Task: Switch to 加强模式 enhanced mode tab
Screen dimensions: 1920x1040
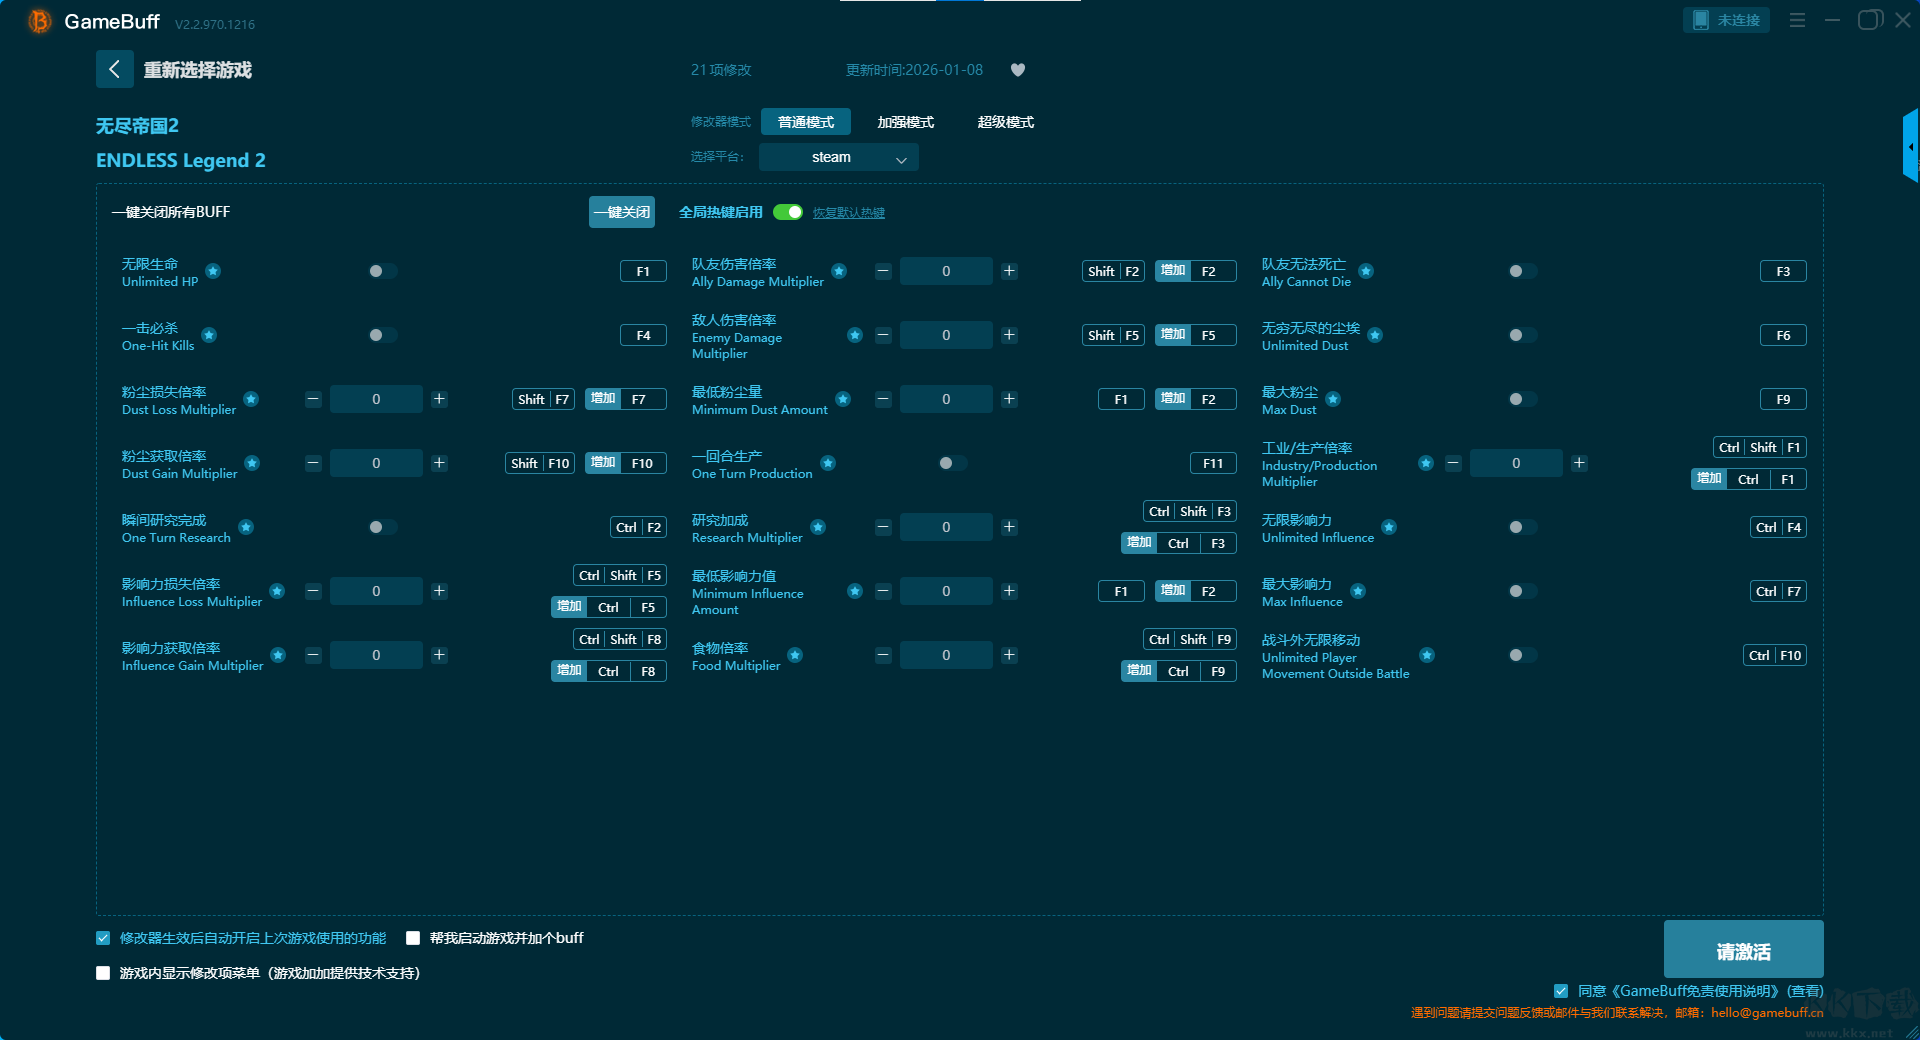Action: 905,122
